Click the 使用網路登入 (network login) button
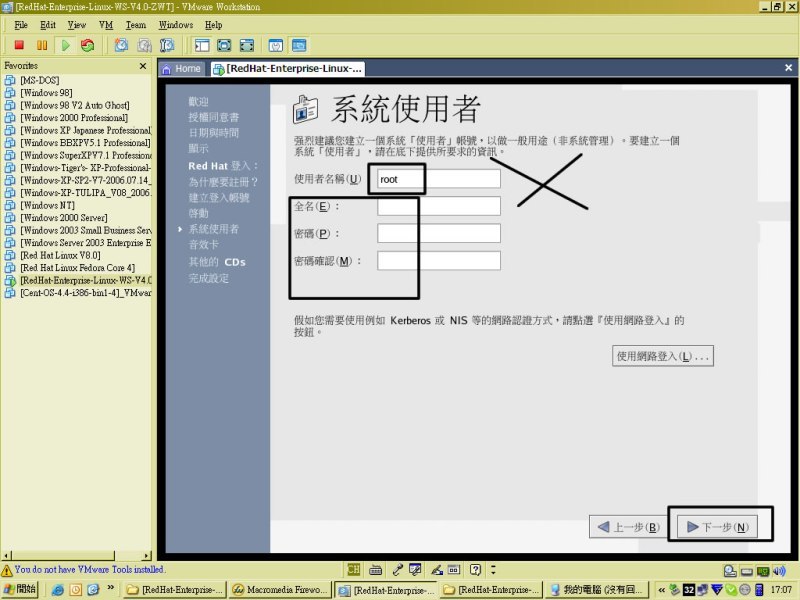 tap(663, 356)
